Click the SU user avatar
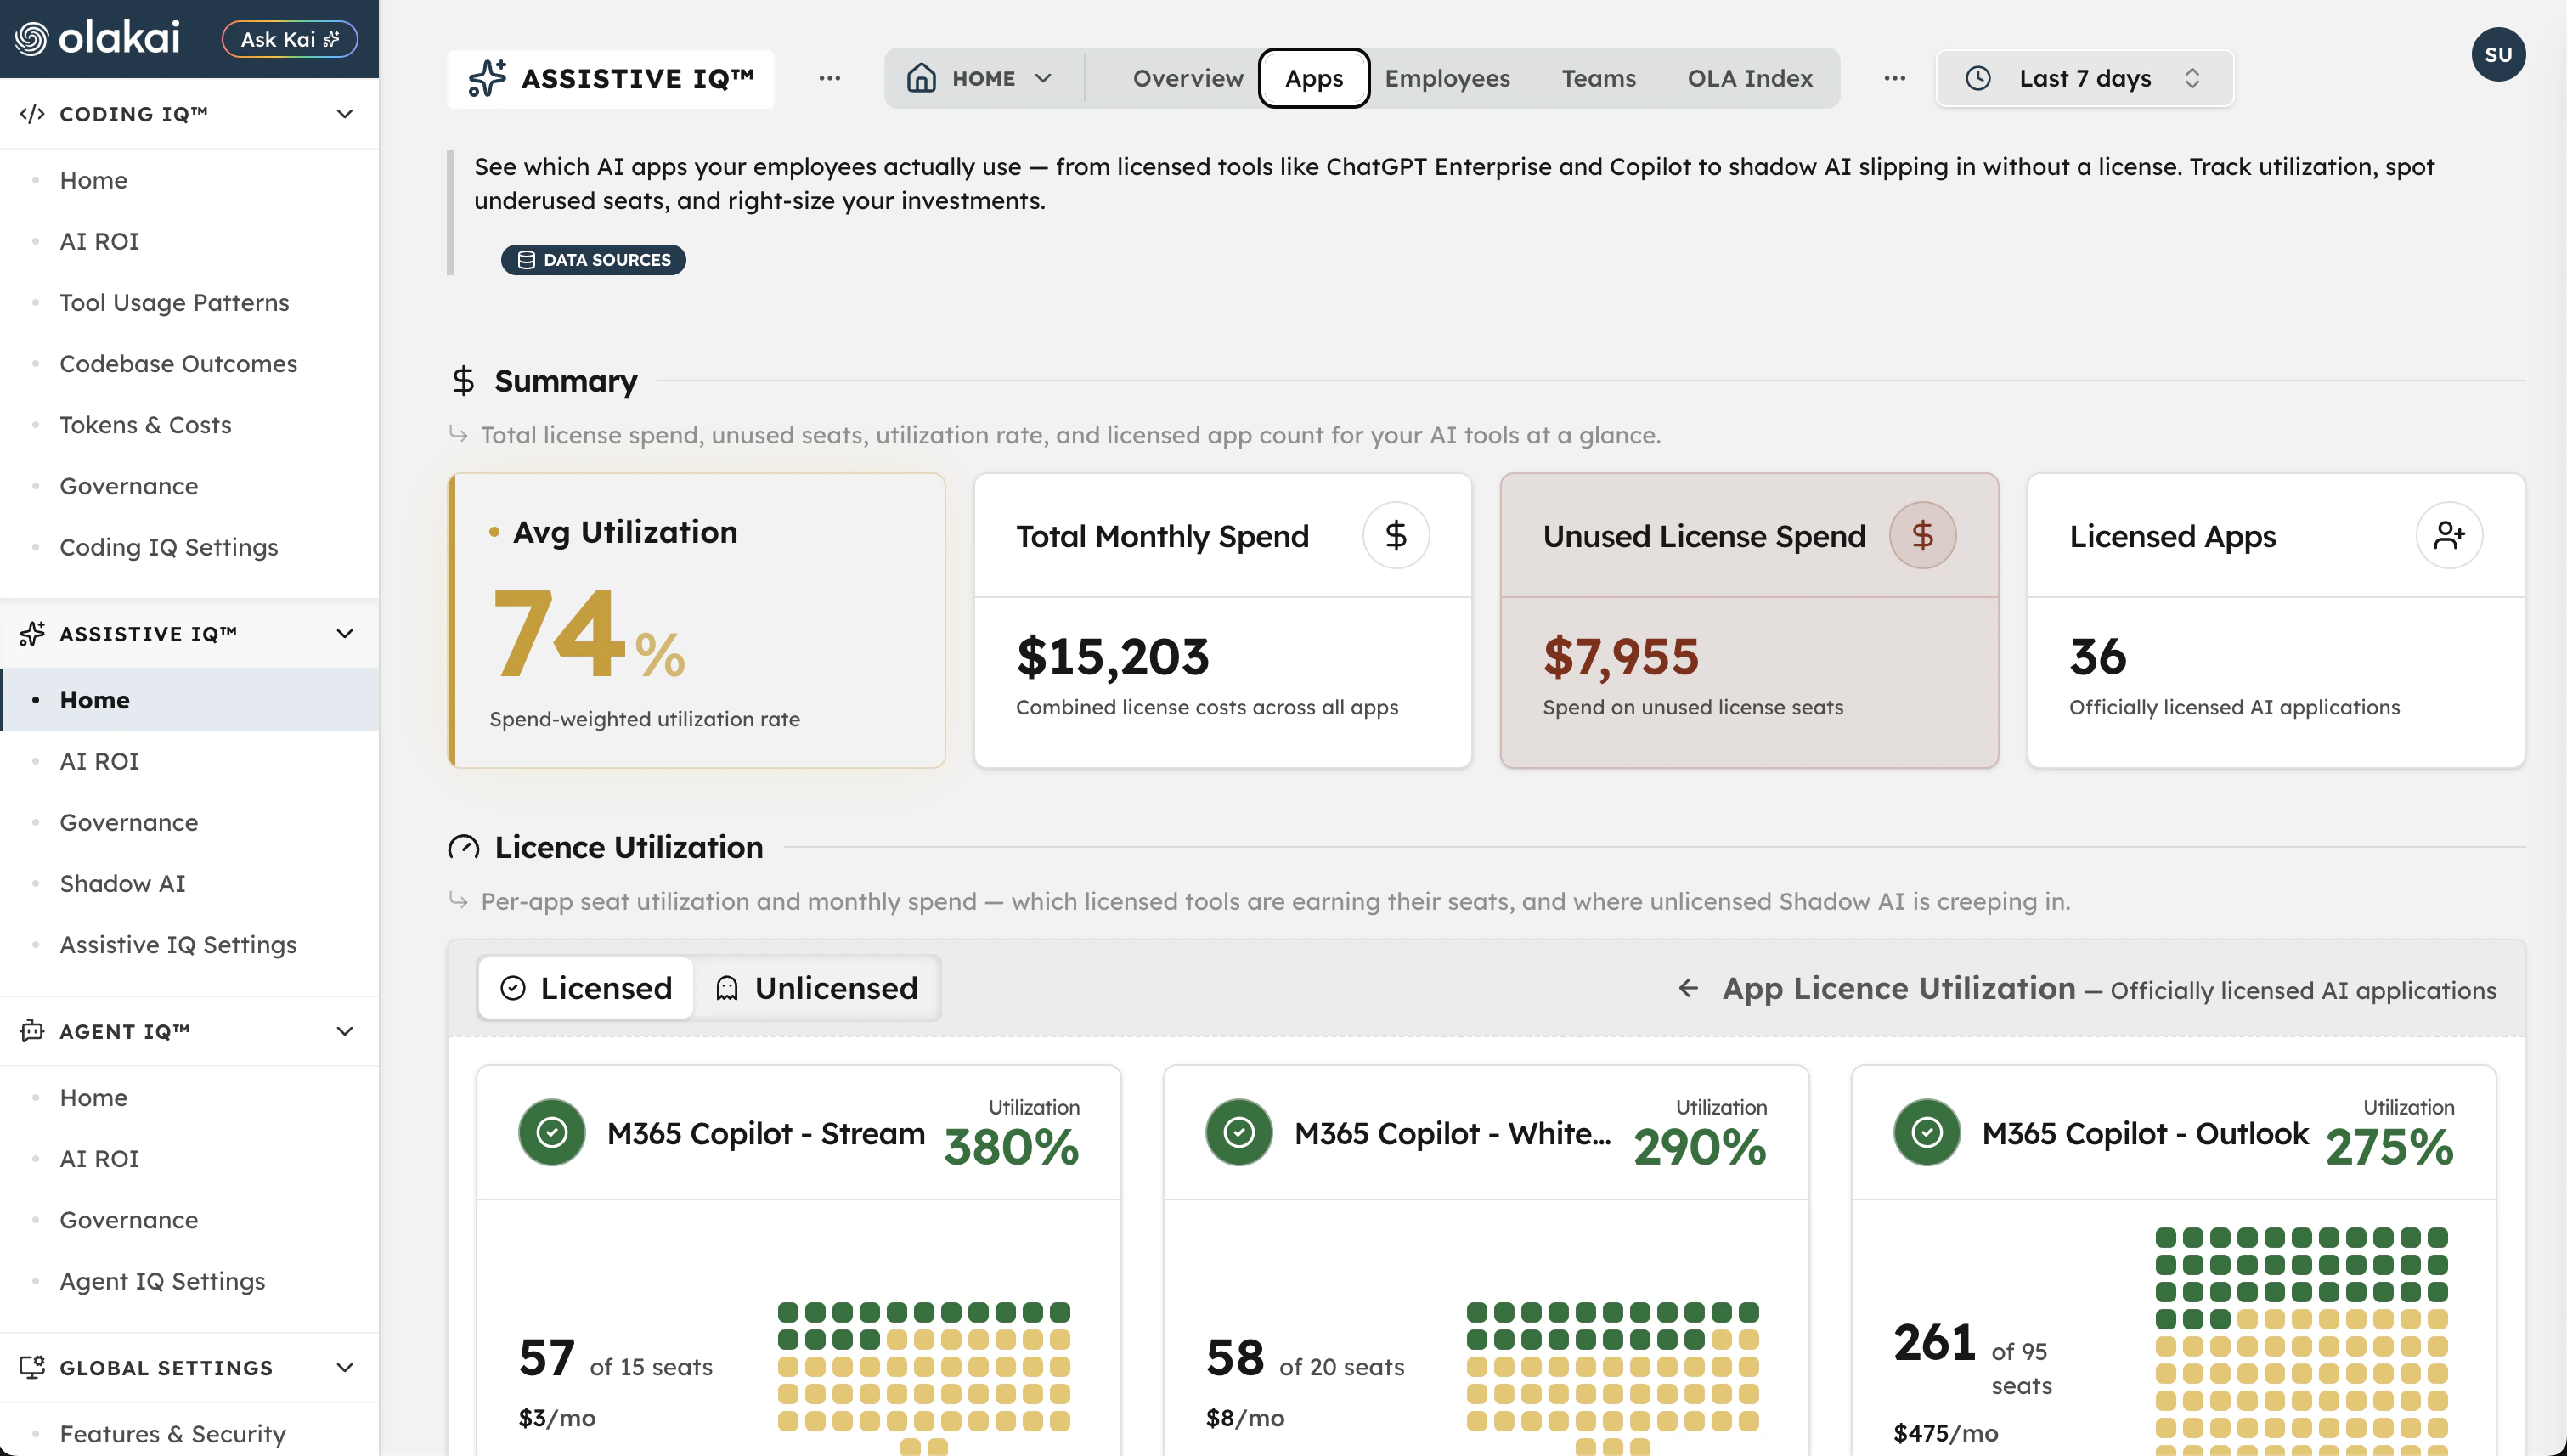 tap(2498, 54)
